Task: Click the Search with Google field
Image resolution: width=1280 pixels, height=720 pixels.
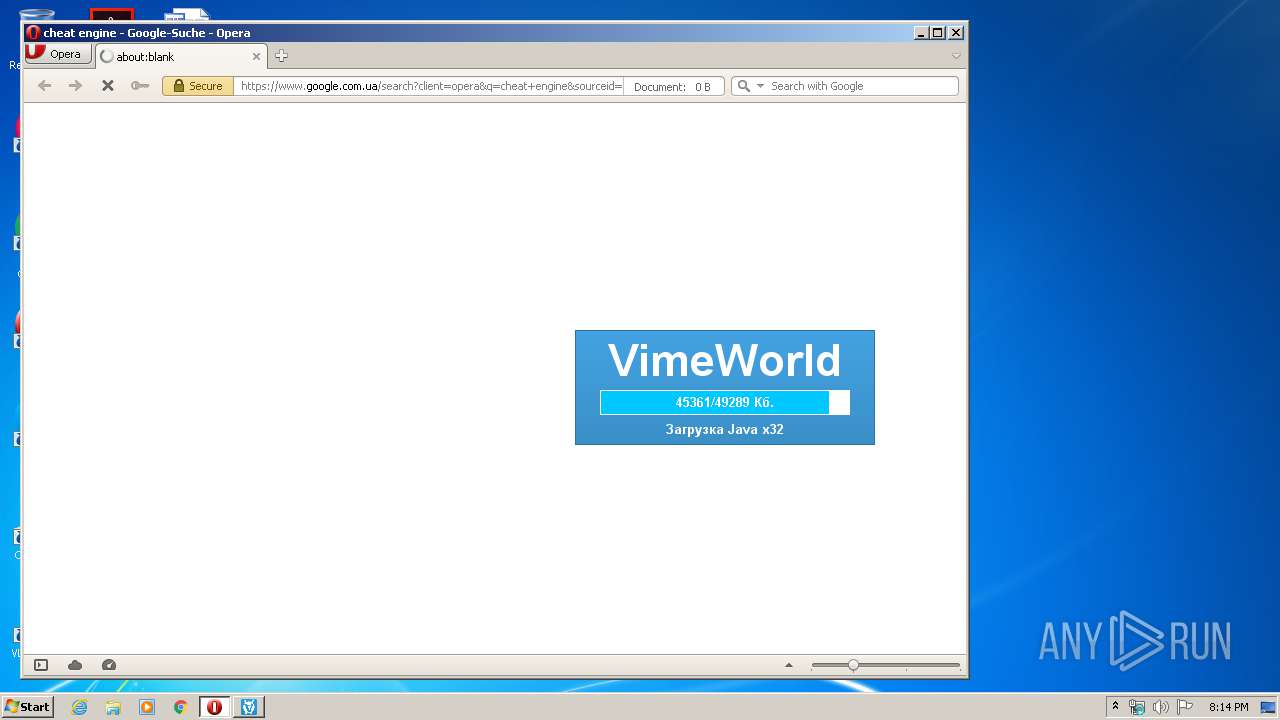Action: click(x=862, y=86)
